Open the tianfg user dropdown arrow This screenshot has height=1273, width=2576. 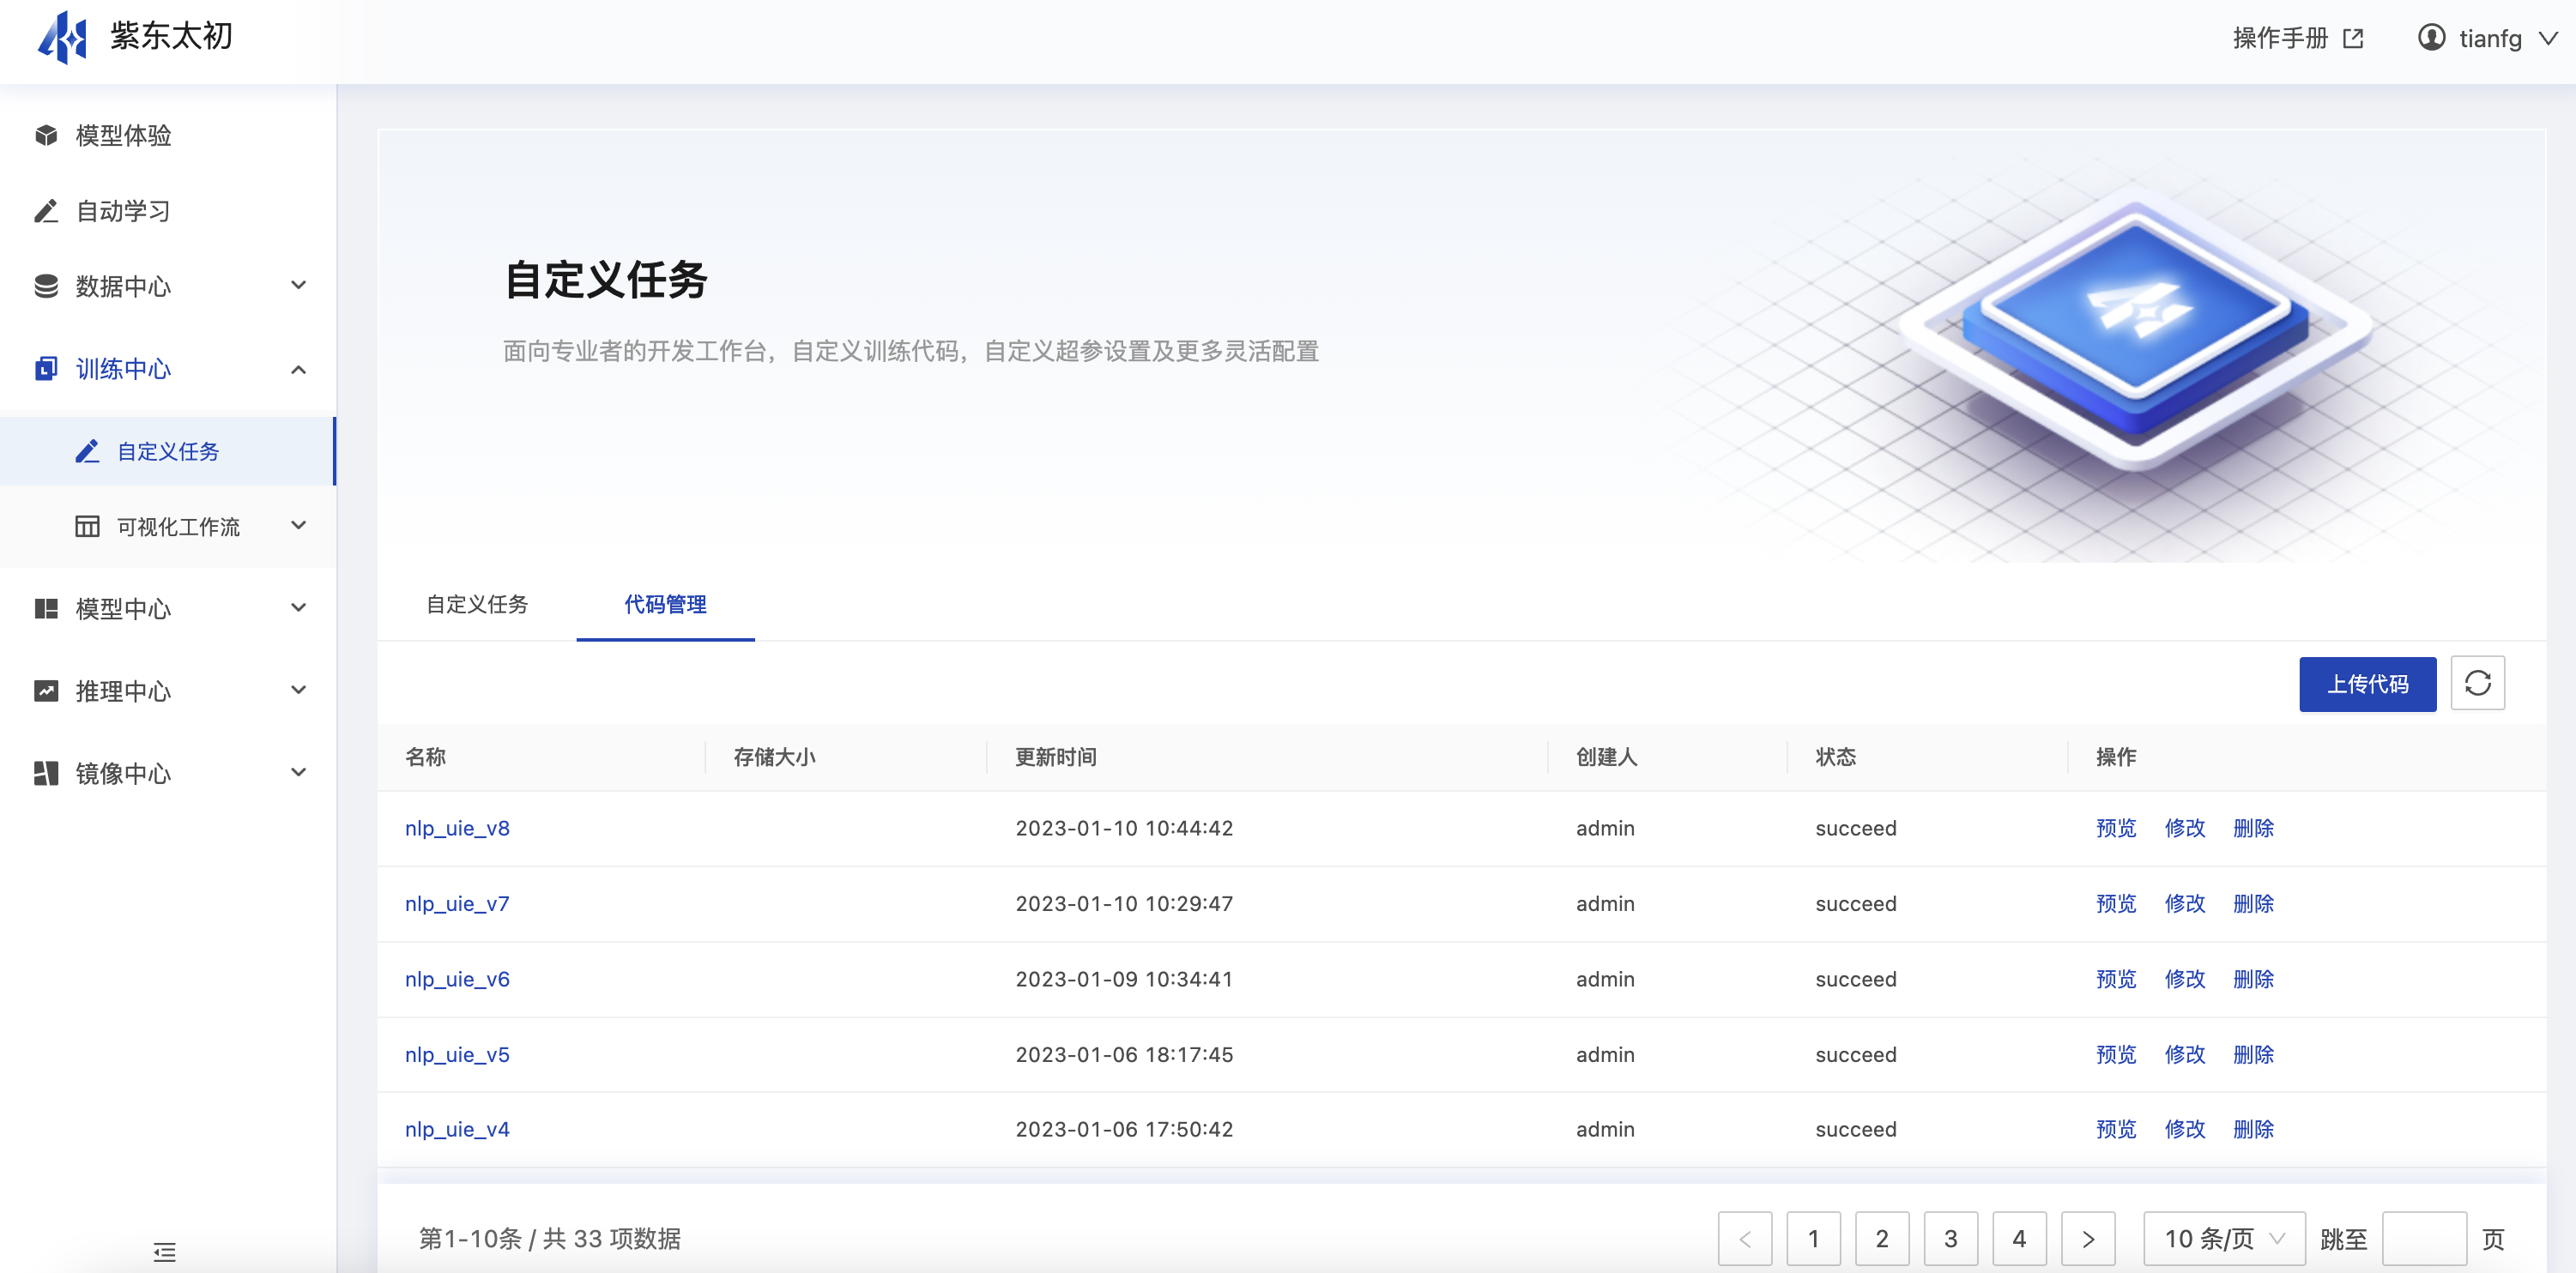coord(2548,39)
